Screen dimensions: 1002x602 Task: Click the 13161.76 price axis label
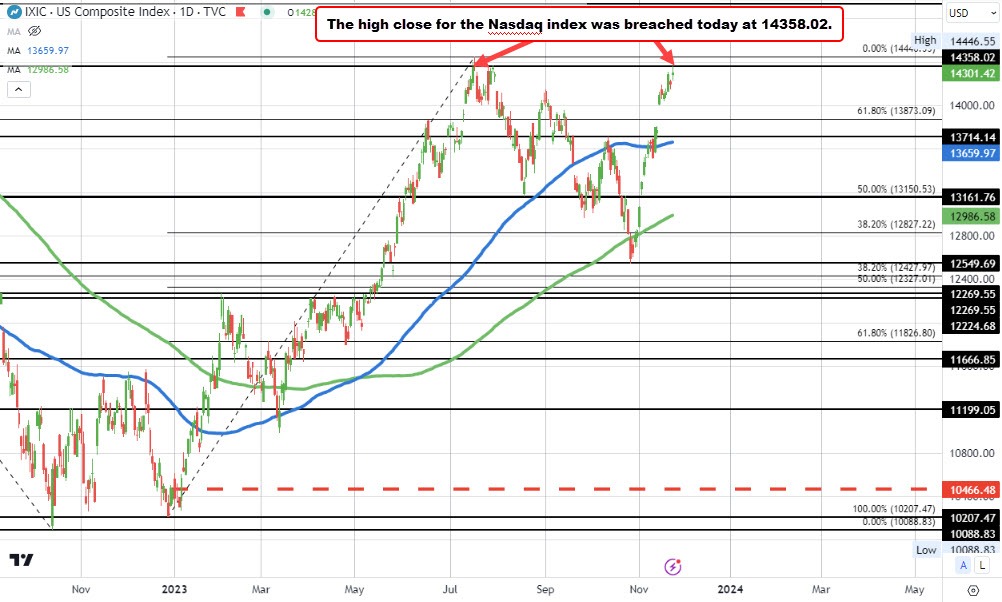pyautogui.click(x=972, y=197)
